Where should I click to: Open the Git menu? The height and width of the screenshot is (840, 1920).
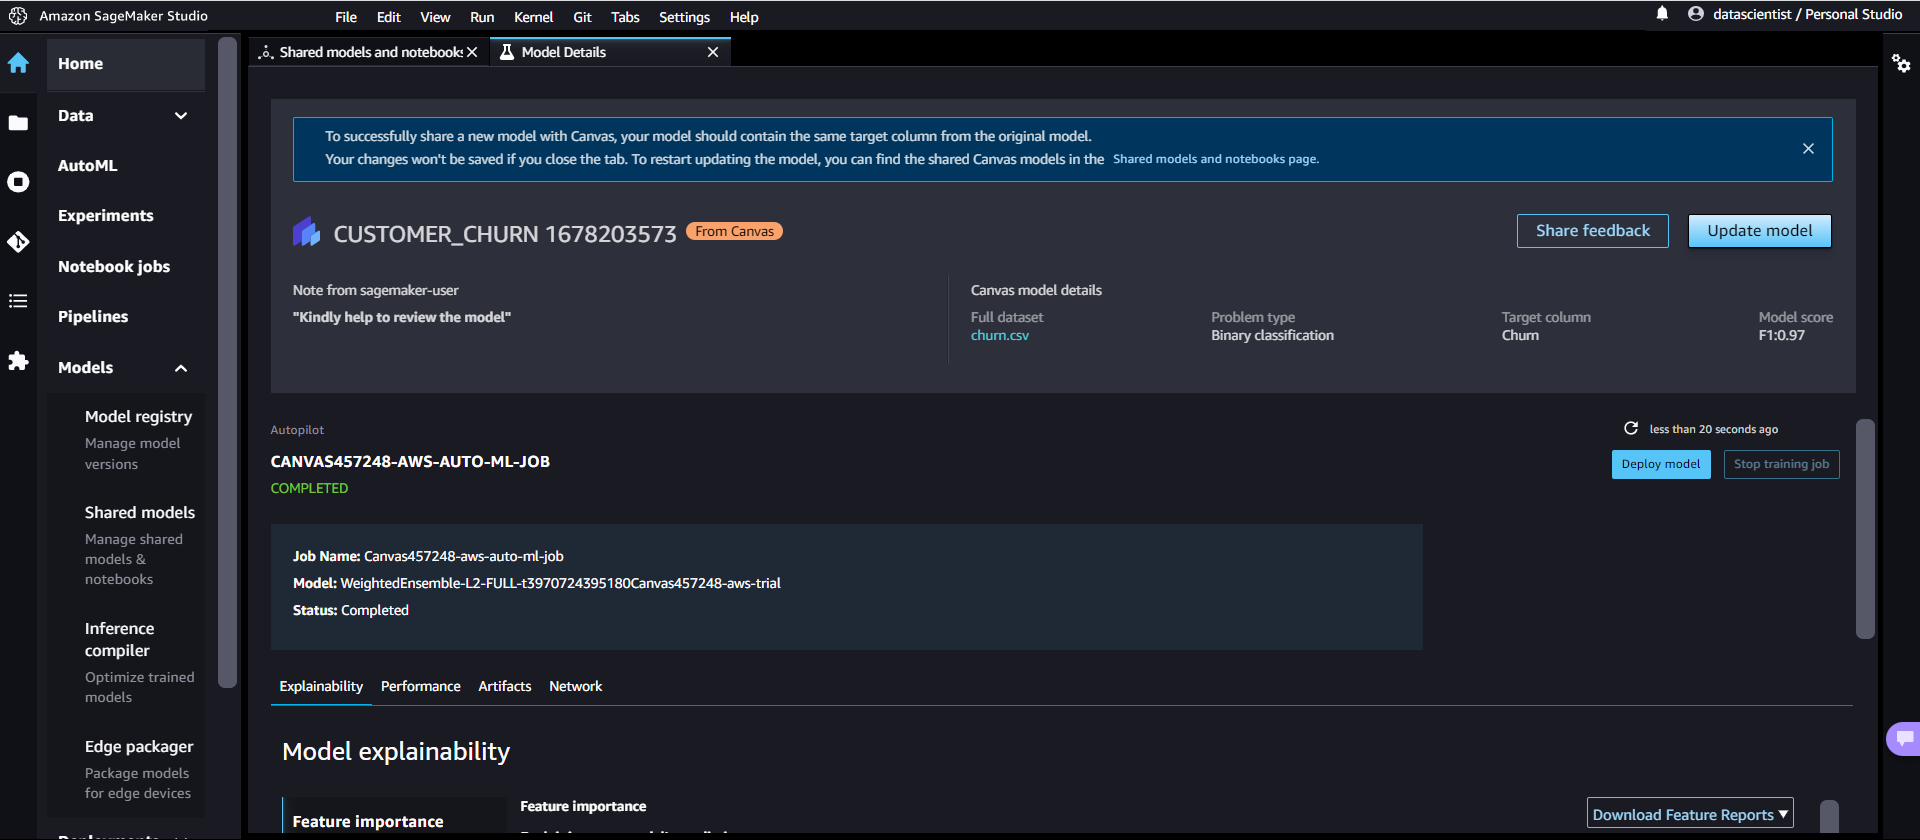[583, 17]
